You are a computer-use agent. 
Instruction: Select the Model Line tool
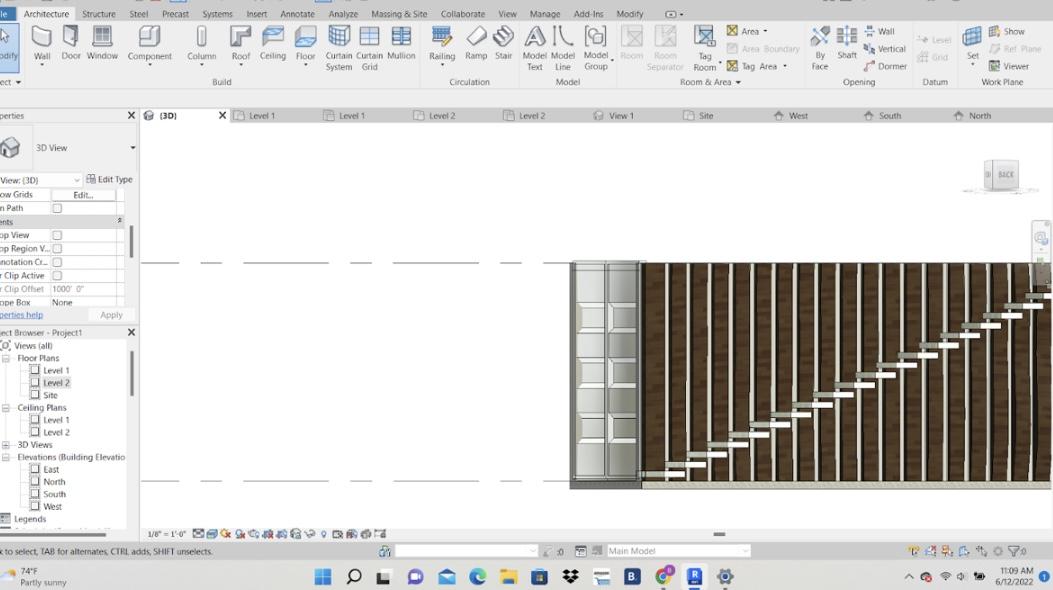tap(563, 48)
